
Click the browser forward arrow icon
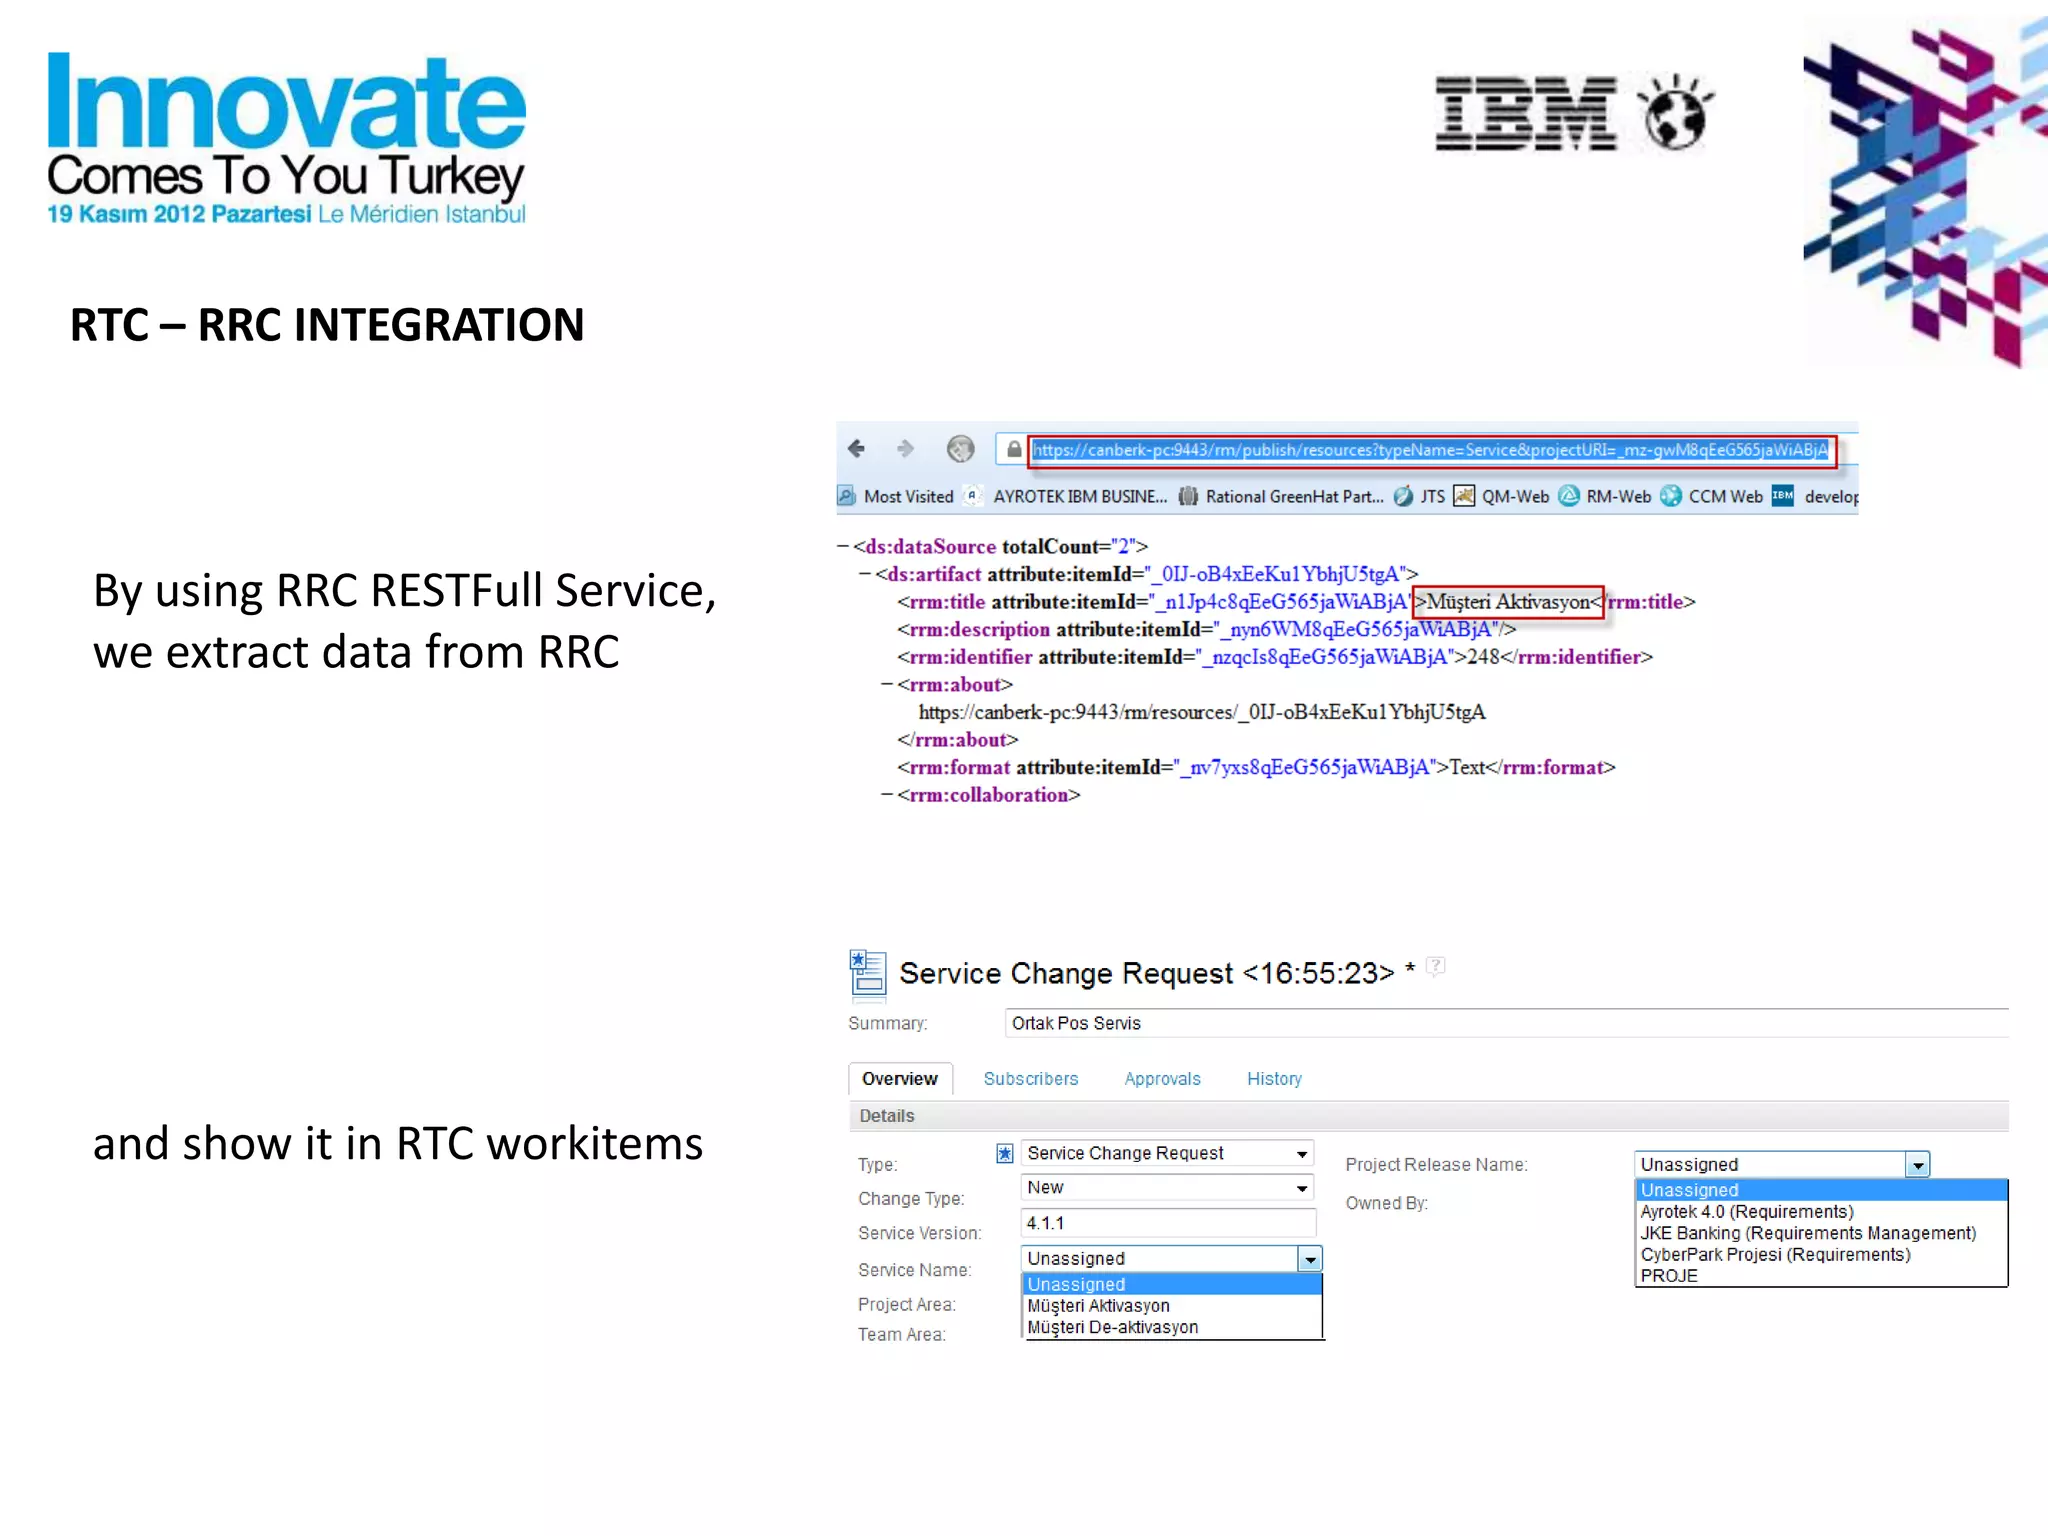(x=905, y=449)
